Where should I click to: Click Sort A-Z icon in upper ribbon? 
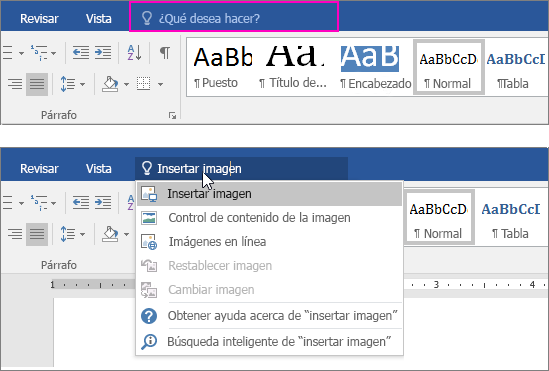point(134,53)
